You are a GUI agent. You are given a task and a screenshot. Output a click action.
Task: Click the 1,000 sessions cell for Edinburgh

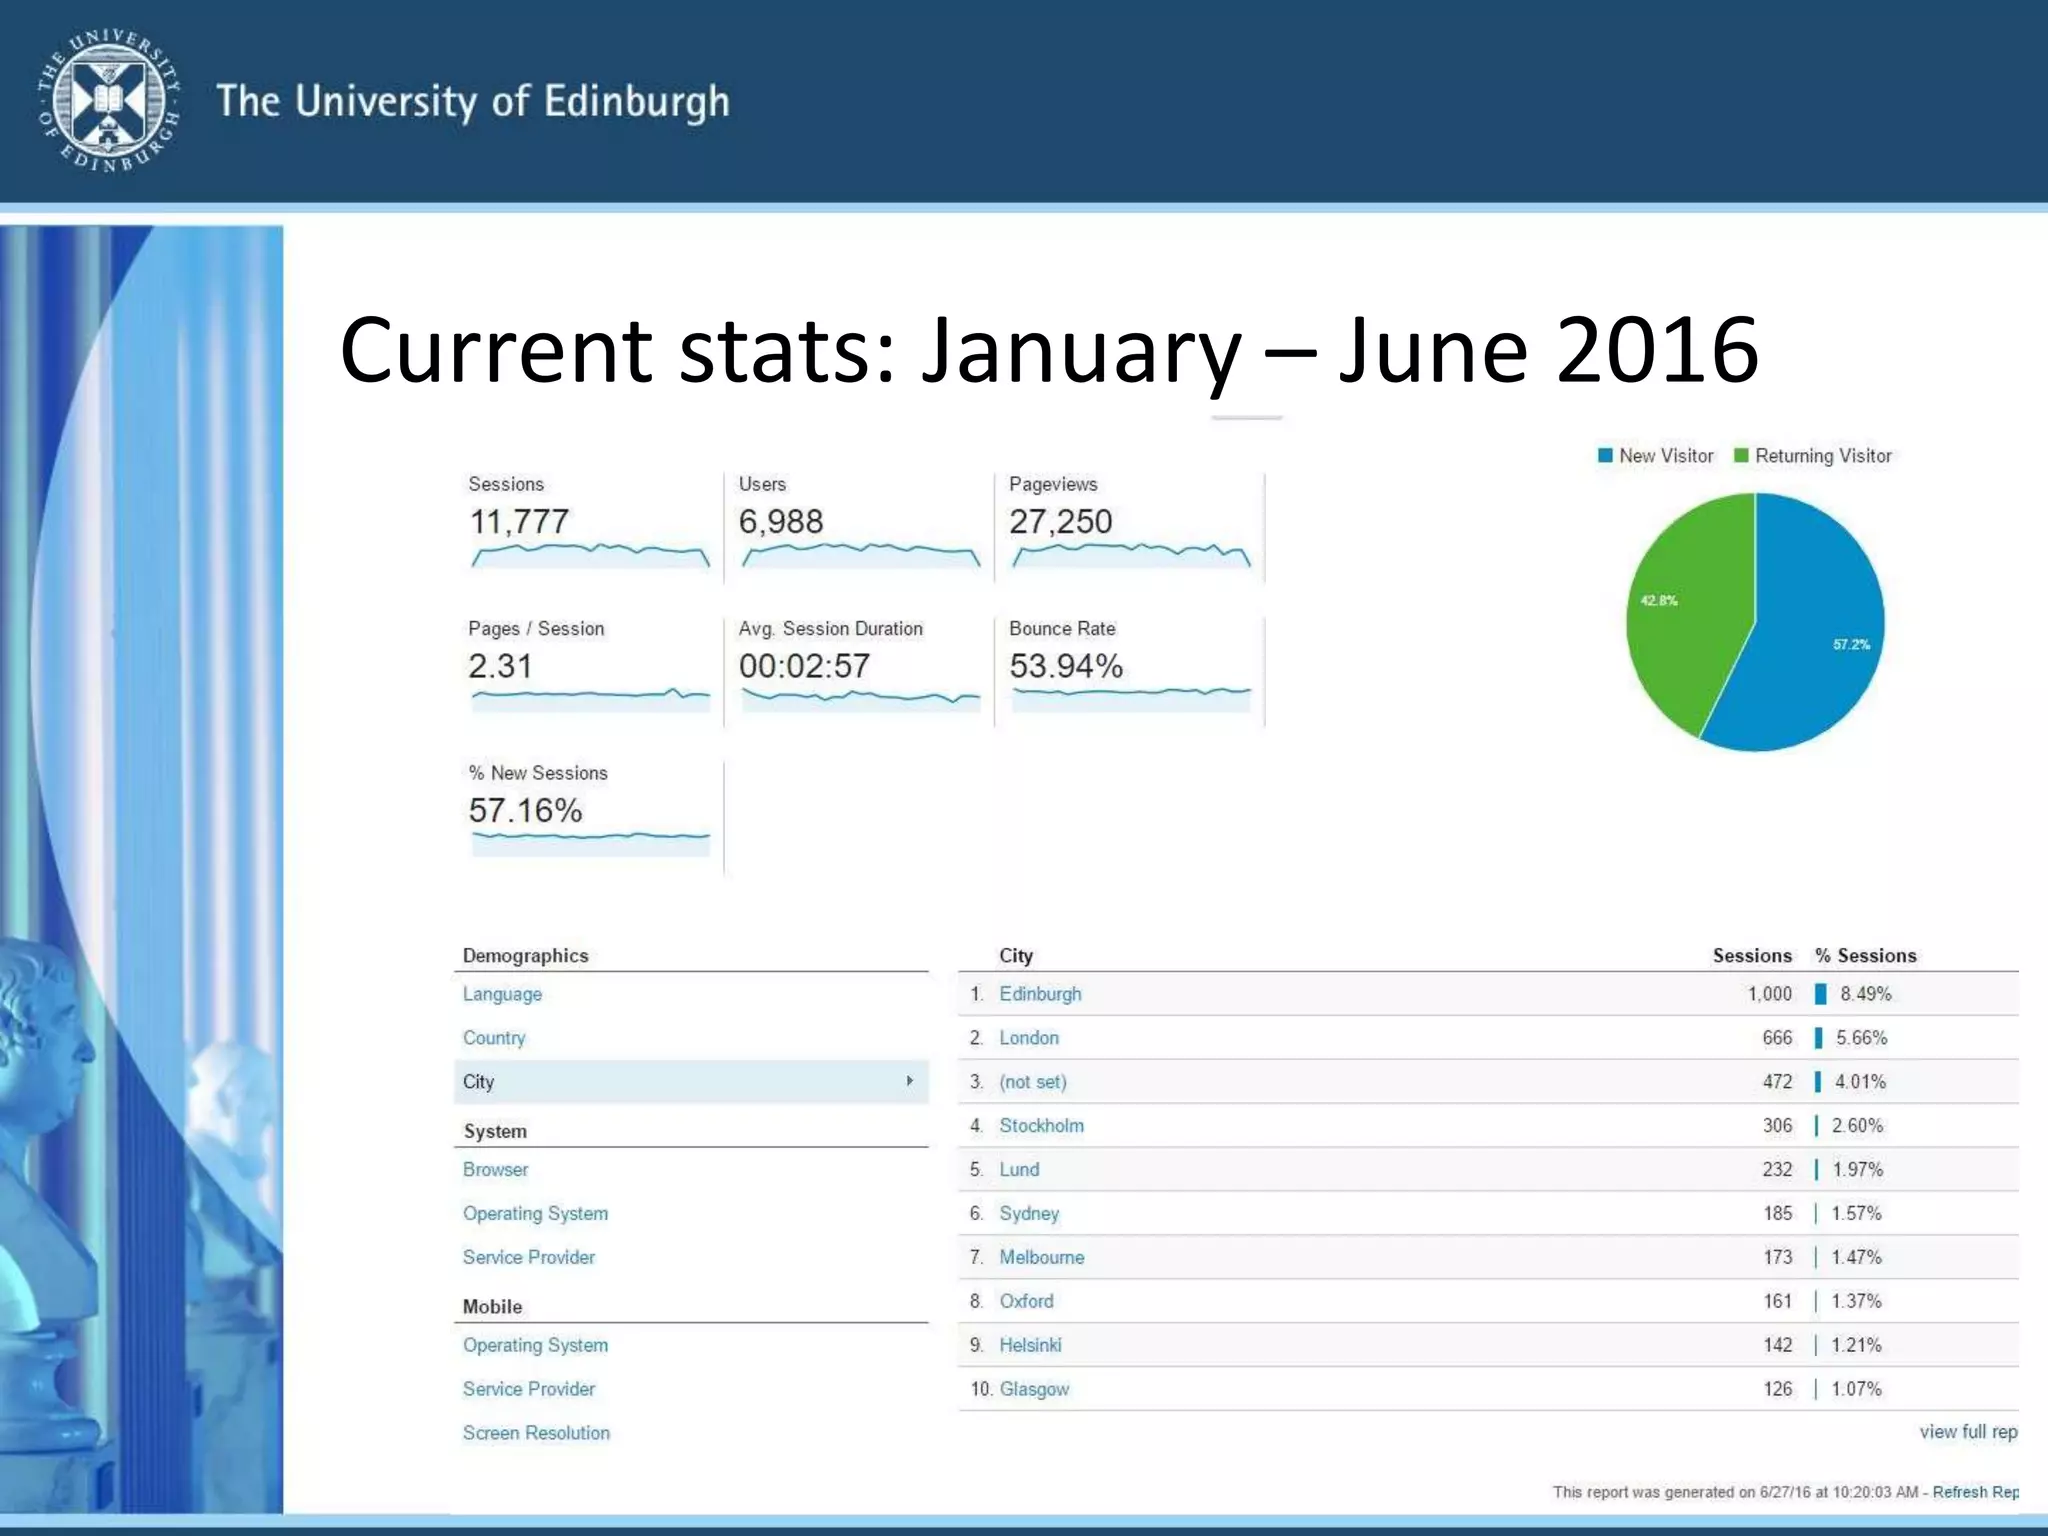tap(1769, 994)
